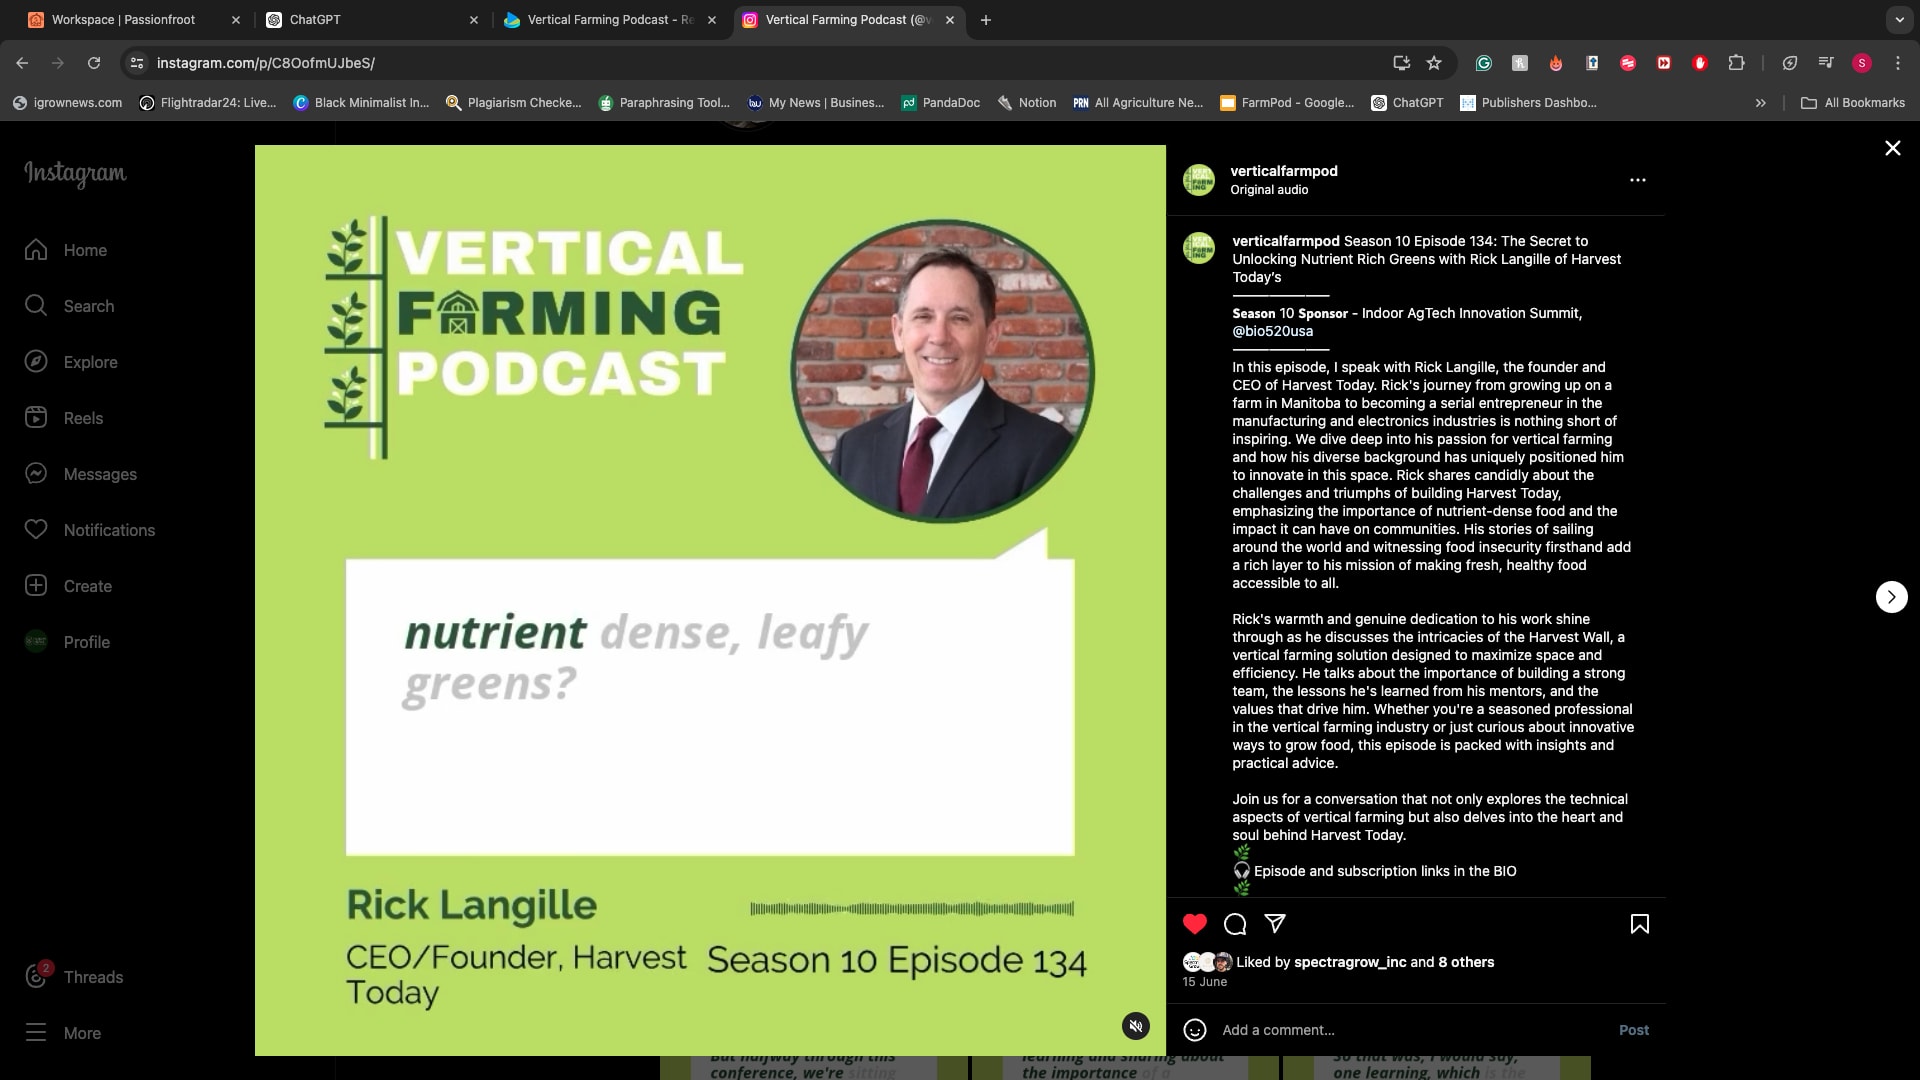
Task: Click Post to submit comment
Action: pyautogui.click(x=1634, y=1030)
